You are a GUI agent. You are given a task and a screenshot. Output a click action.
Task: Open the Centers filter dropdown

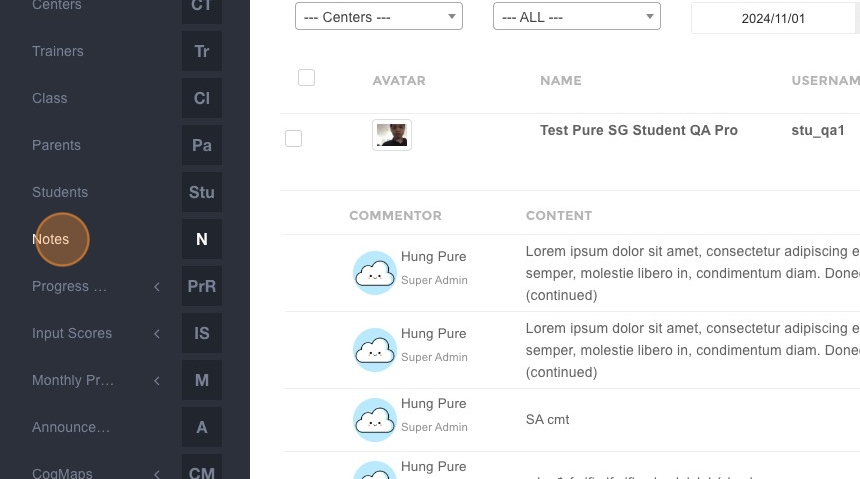click(x=378, y=16)
